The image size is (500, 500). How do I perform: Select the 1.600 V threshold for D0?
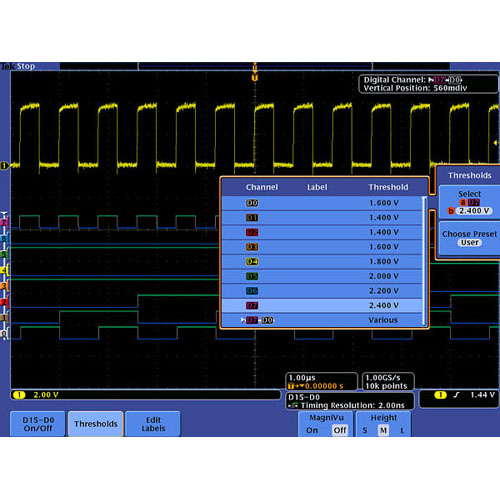click(x=384, y=203)
